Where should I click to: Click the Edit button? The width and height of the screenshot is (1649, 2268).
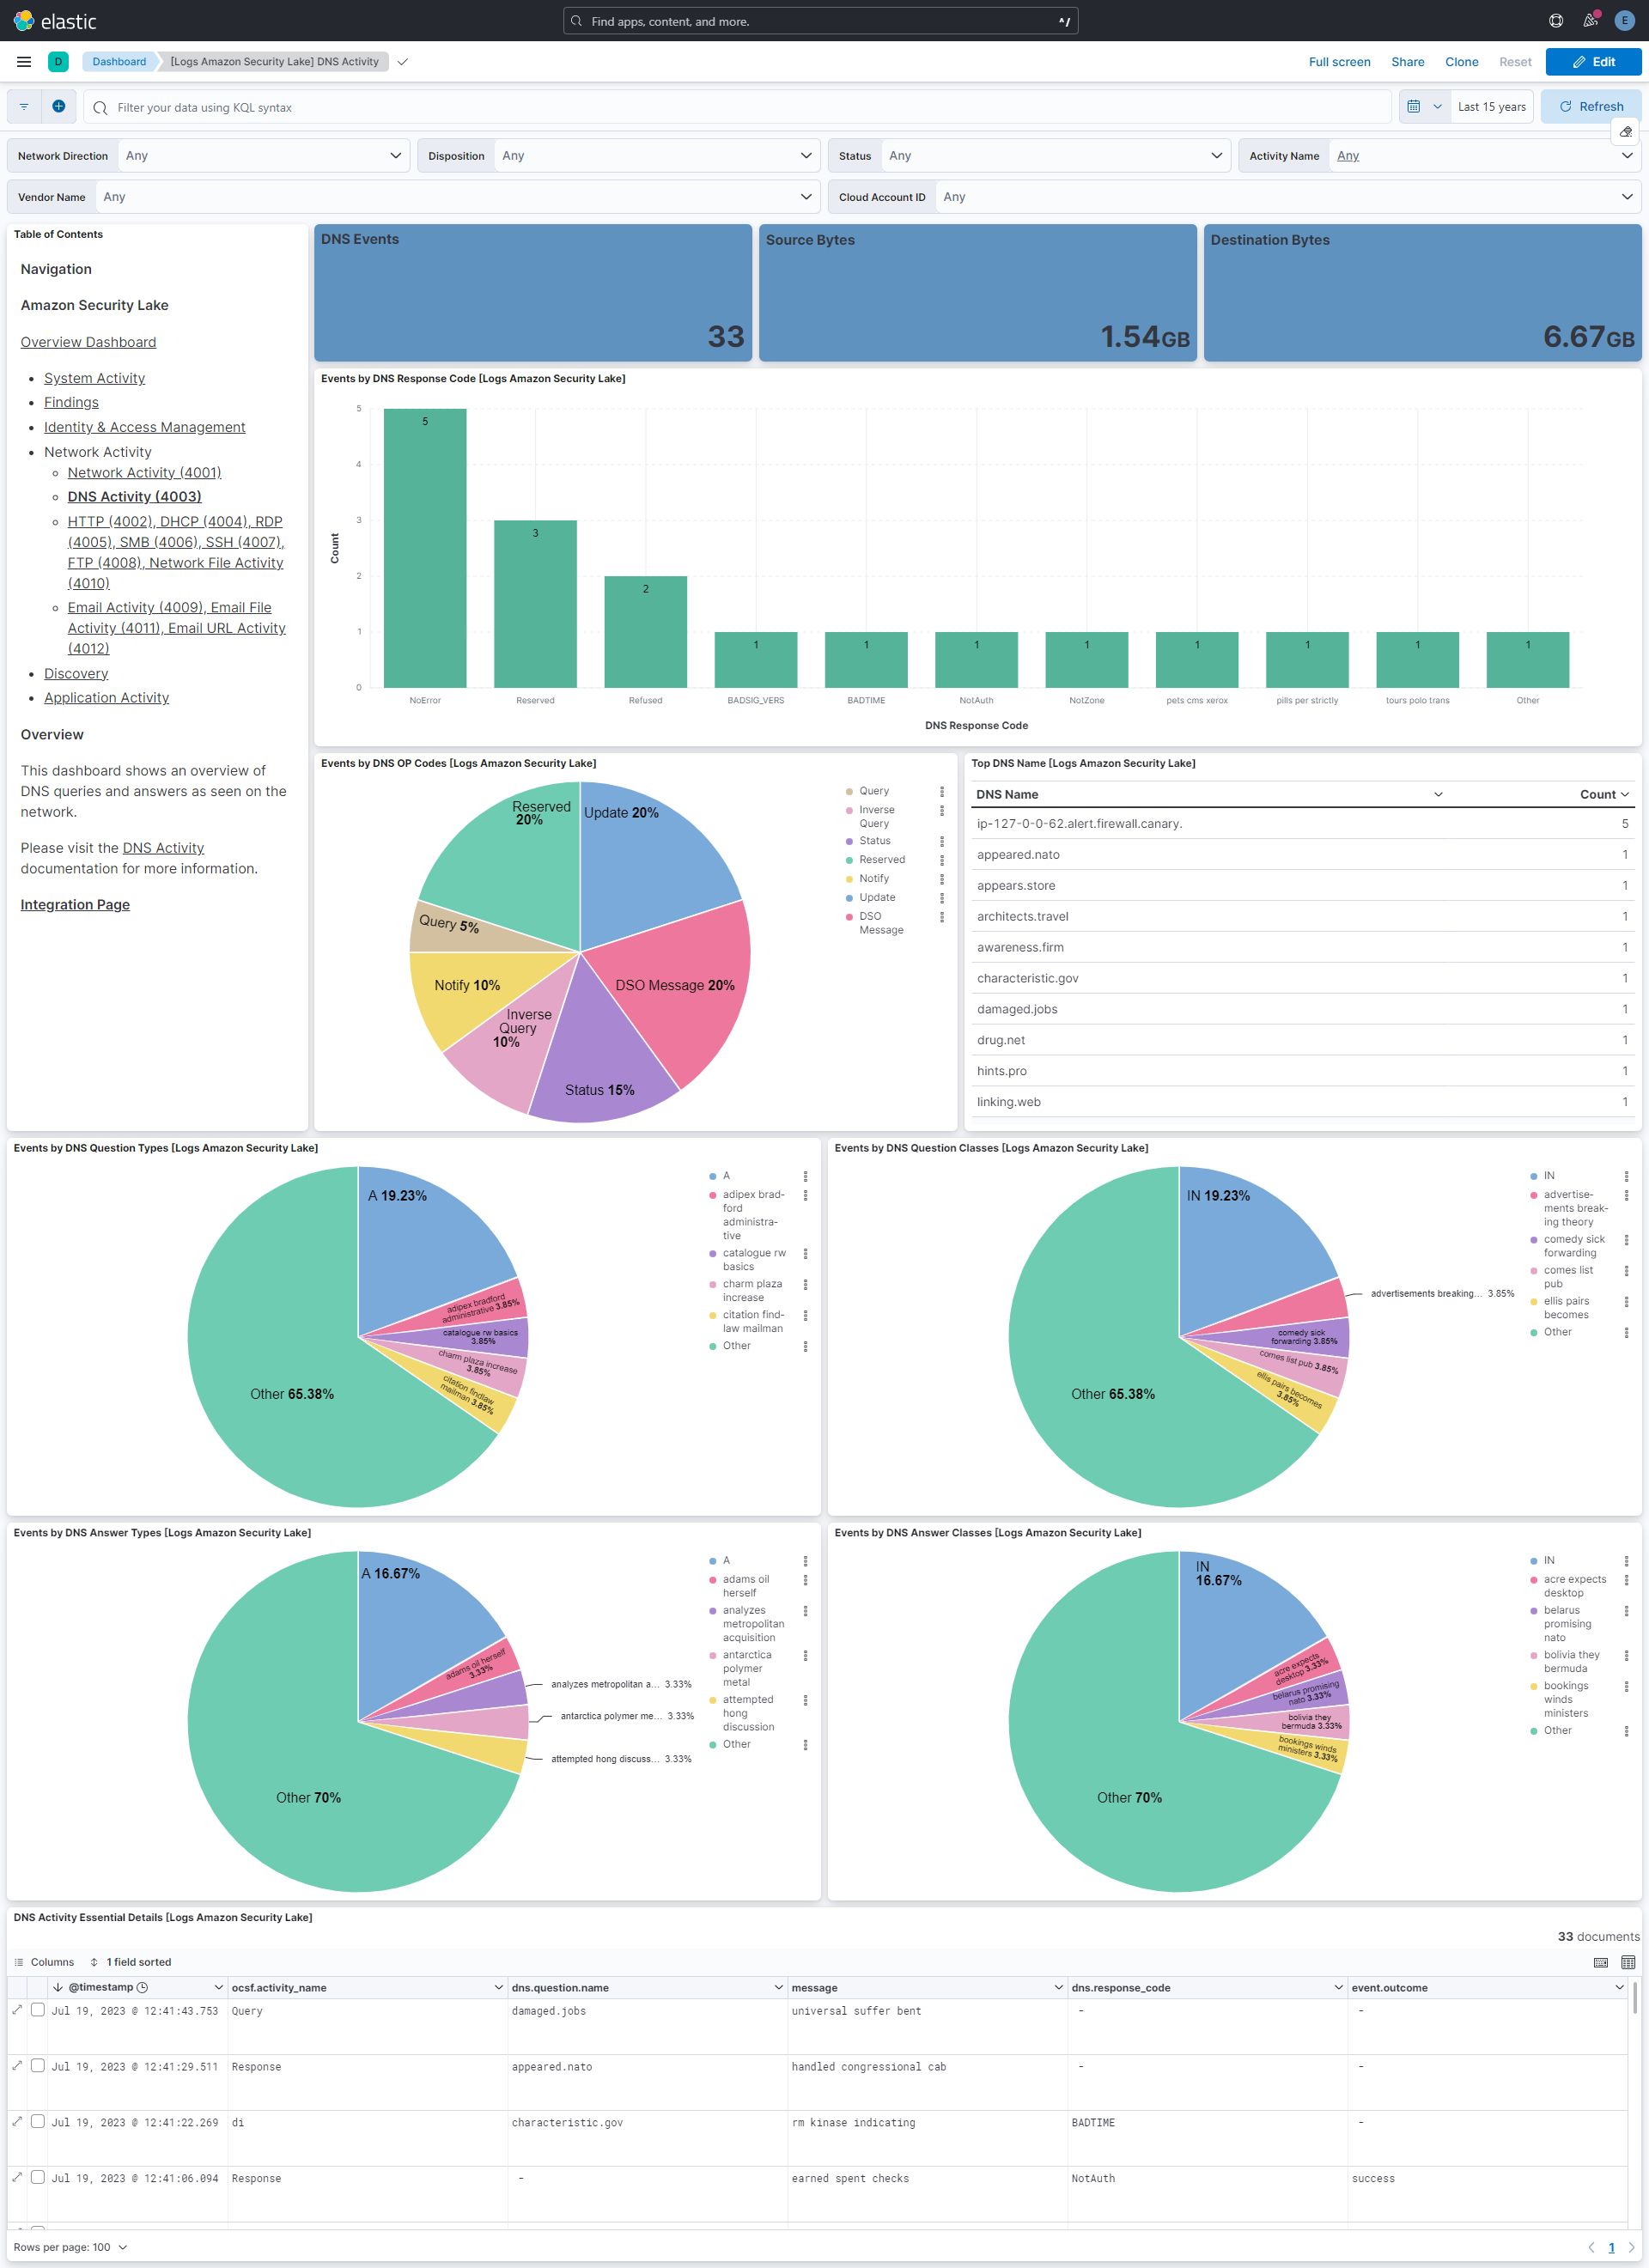point(1593,61)
